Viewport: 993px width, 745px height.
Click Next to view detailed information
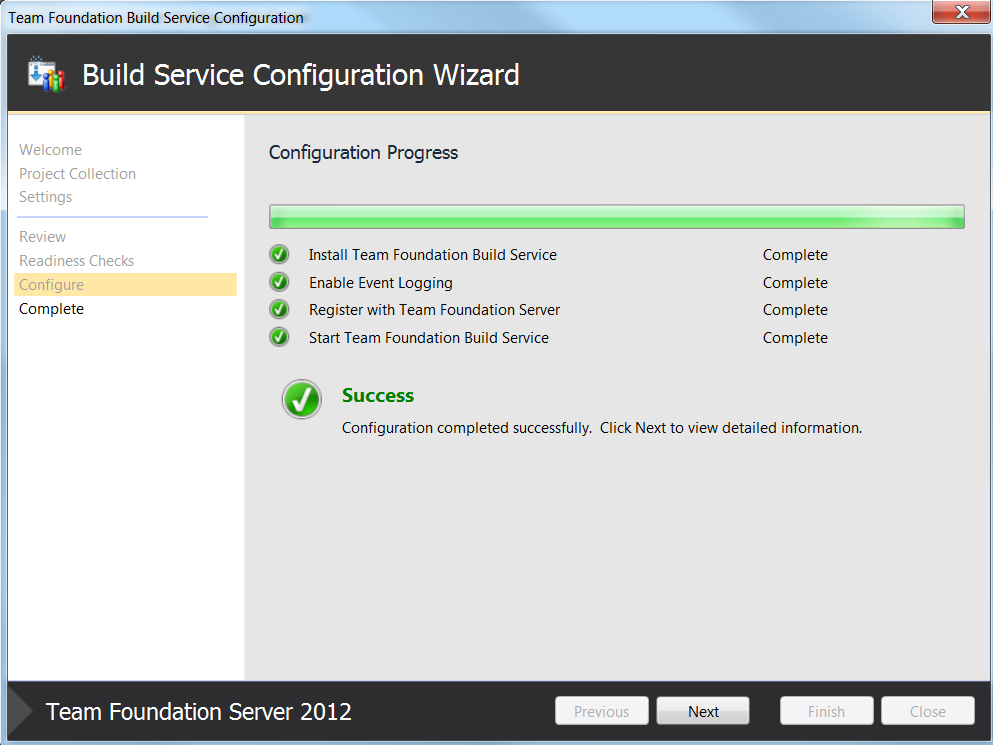coord(703,711)
